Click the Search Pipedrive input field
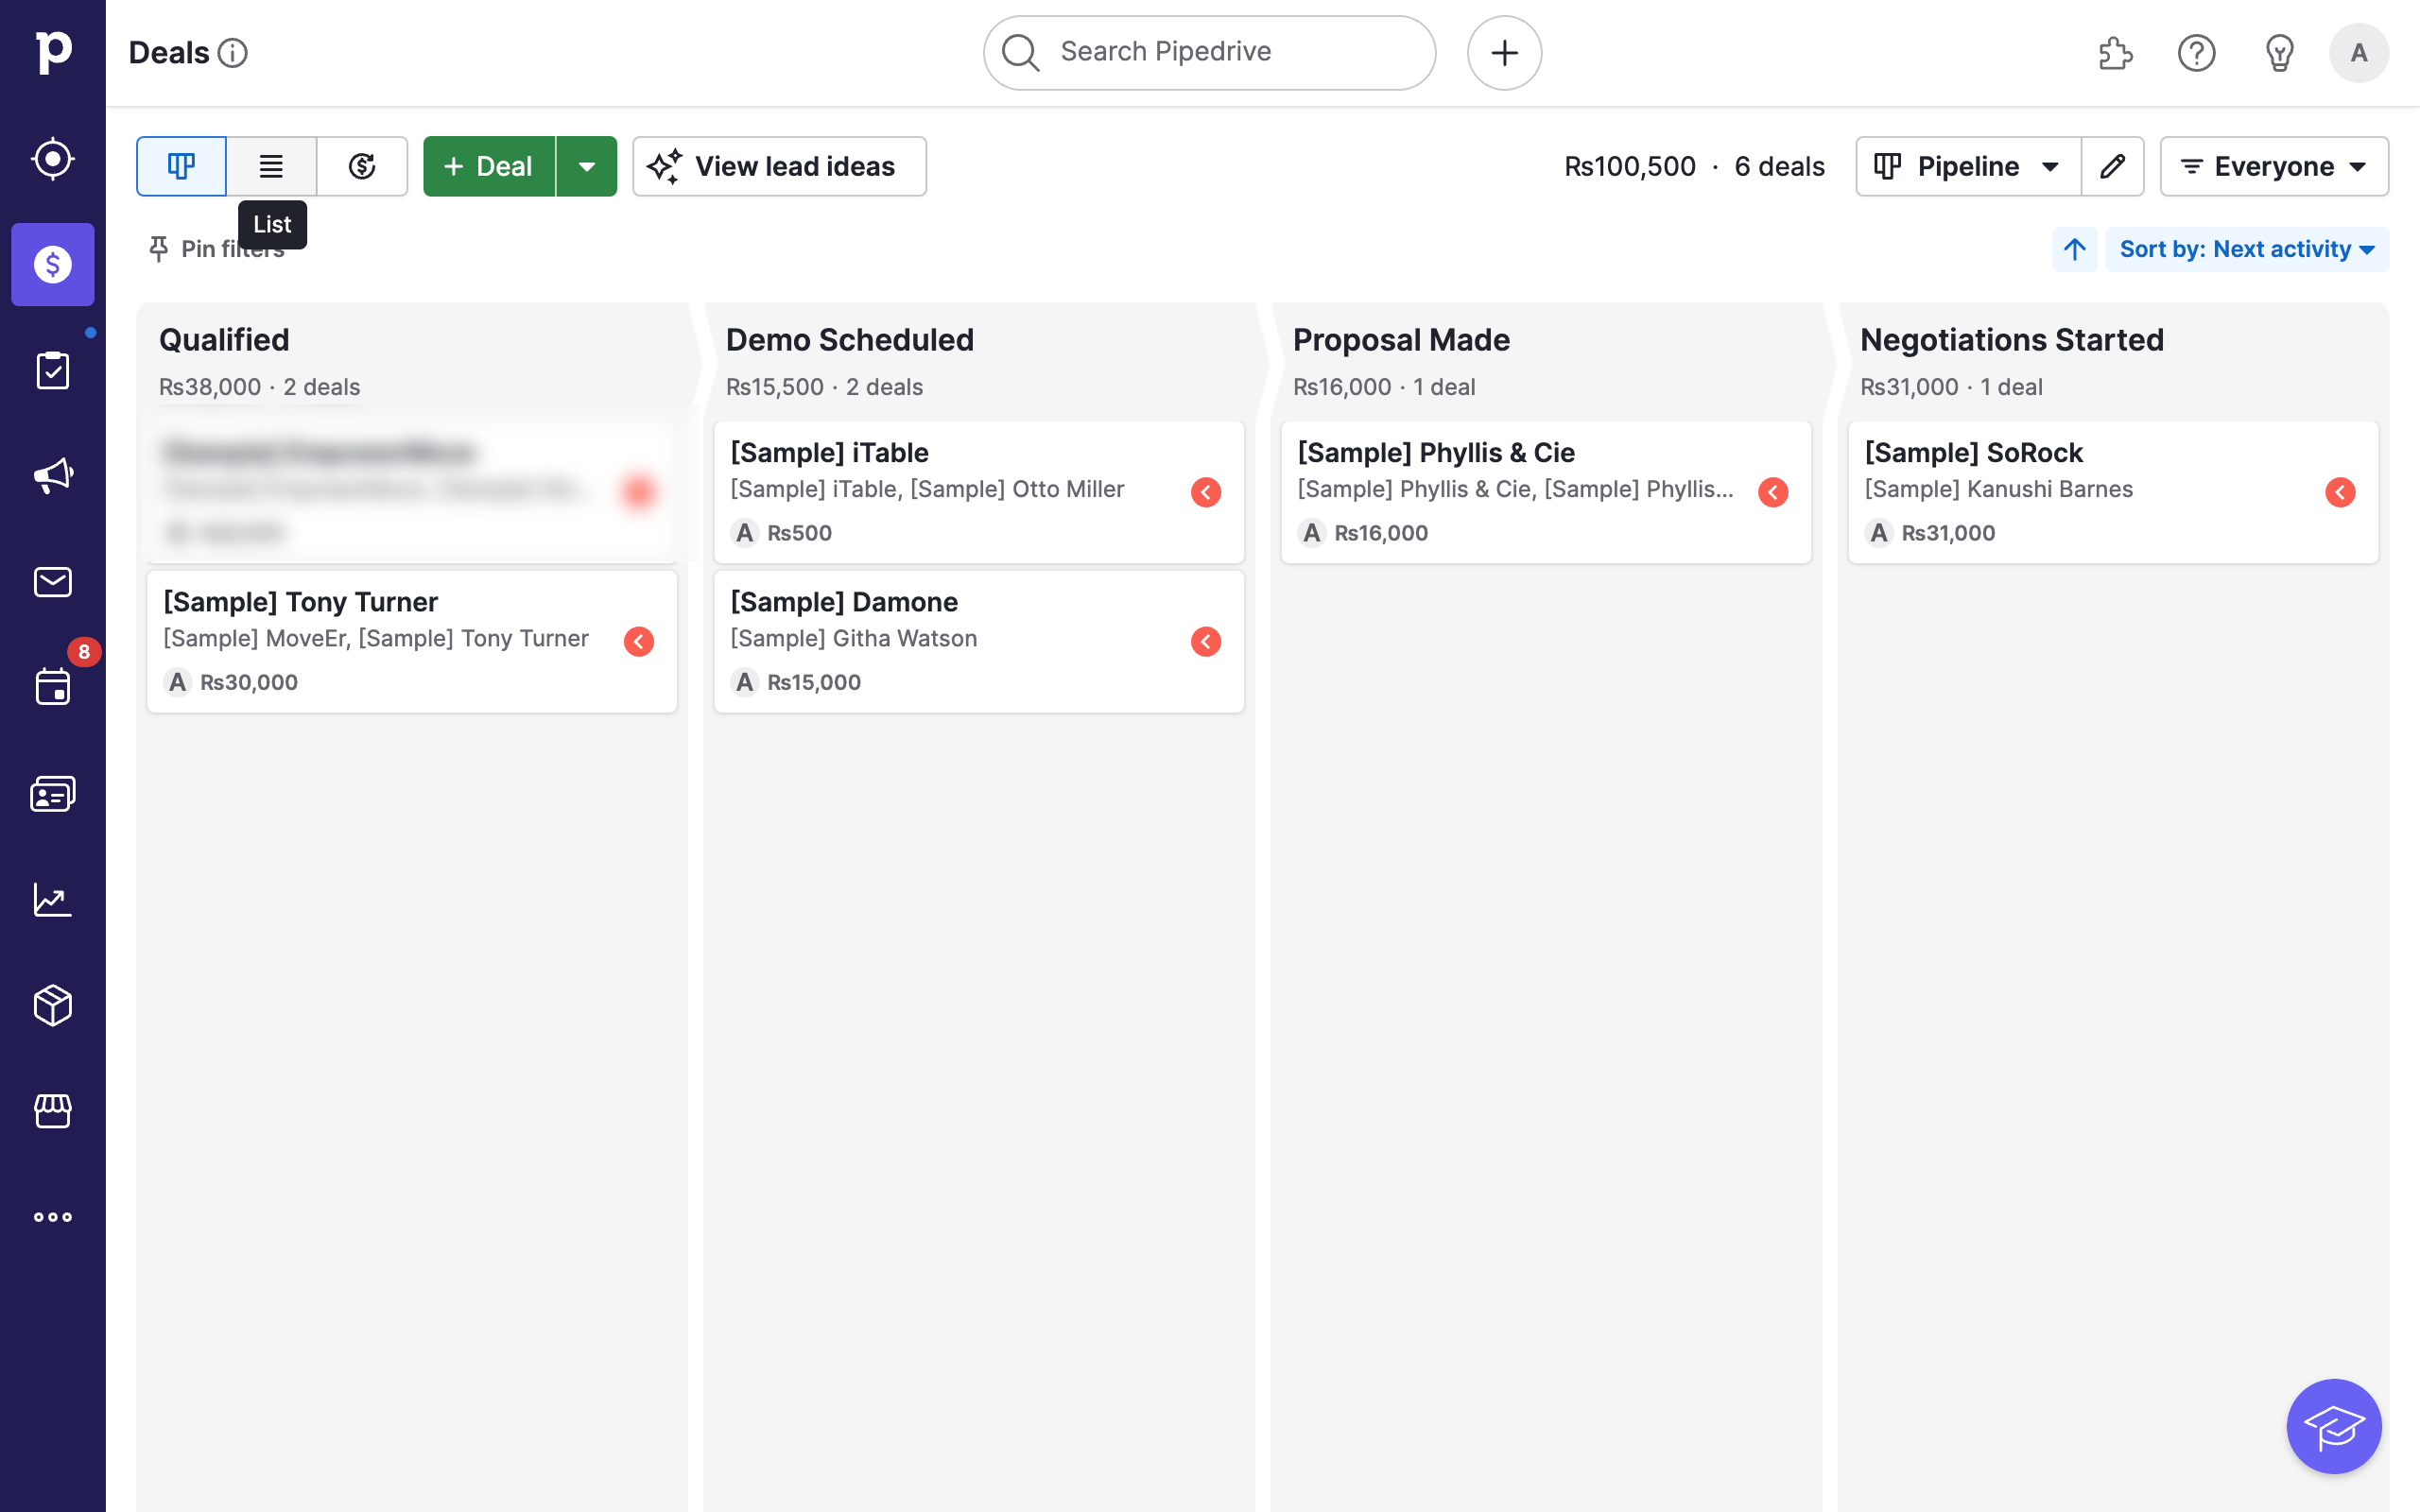Screen dimensions: 2420x1512 [x=1209, y=52]
